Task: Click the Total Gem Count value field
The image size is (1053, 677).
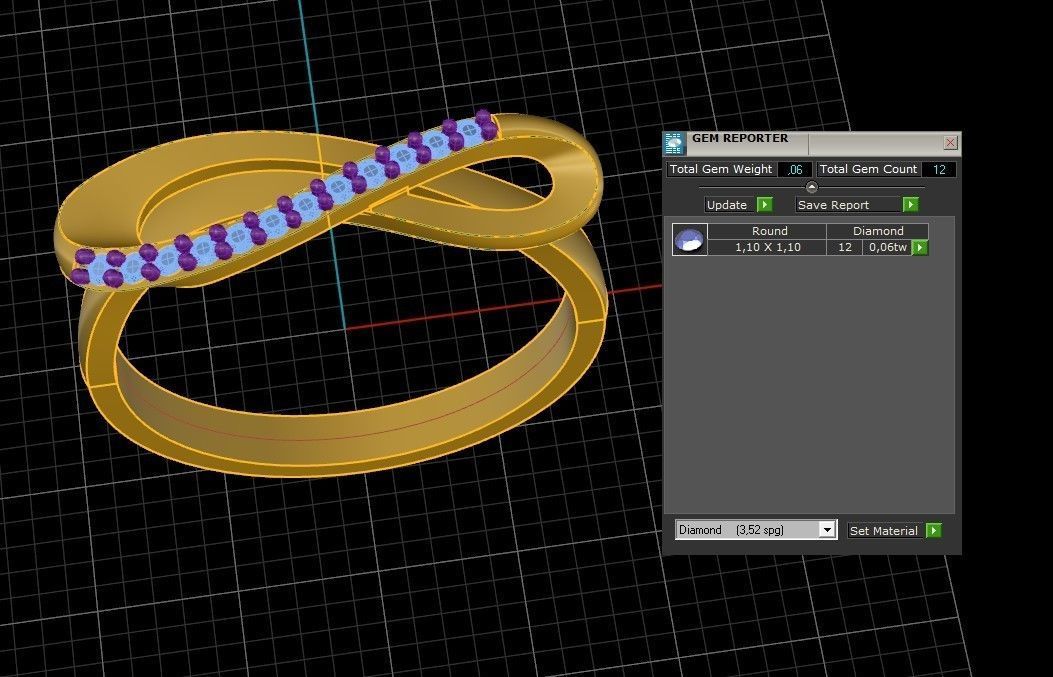Action: [x=939, y=169]
